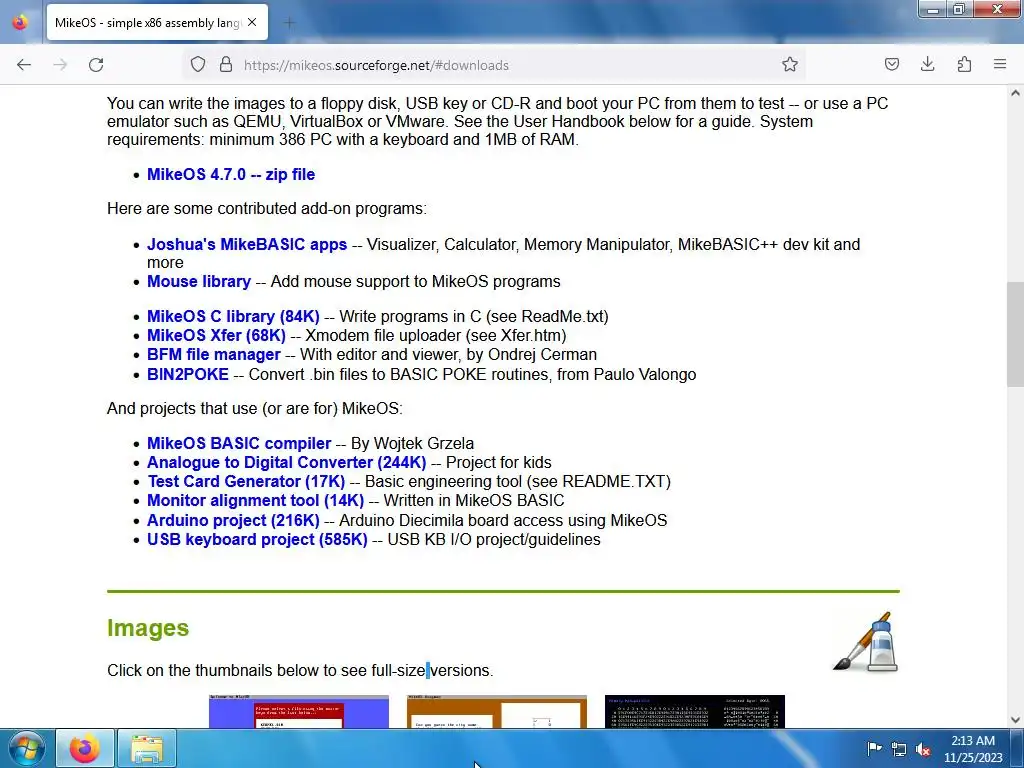Image resolution: width=1024 pixels, height=768 pixels.
Task: Open Action Center flag tray icon
Action: pos(874,749)
